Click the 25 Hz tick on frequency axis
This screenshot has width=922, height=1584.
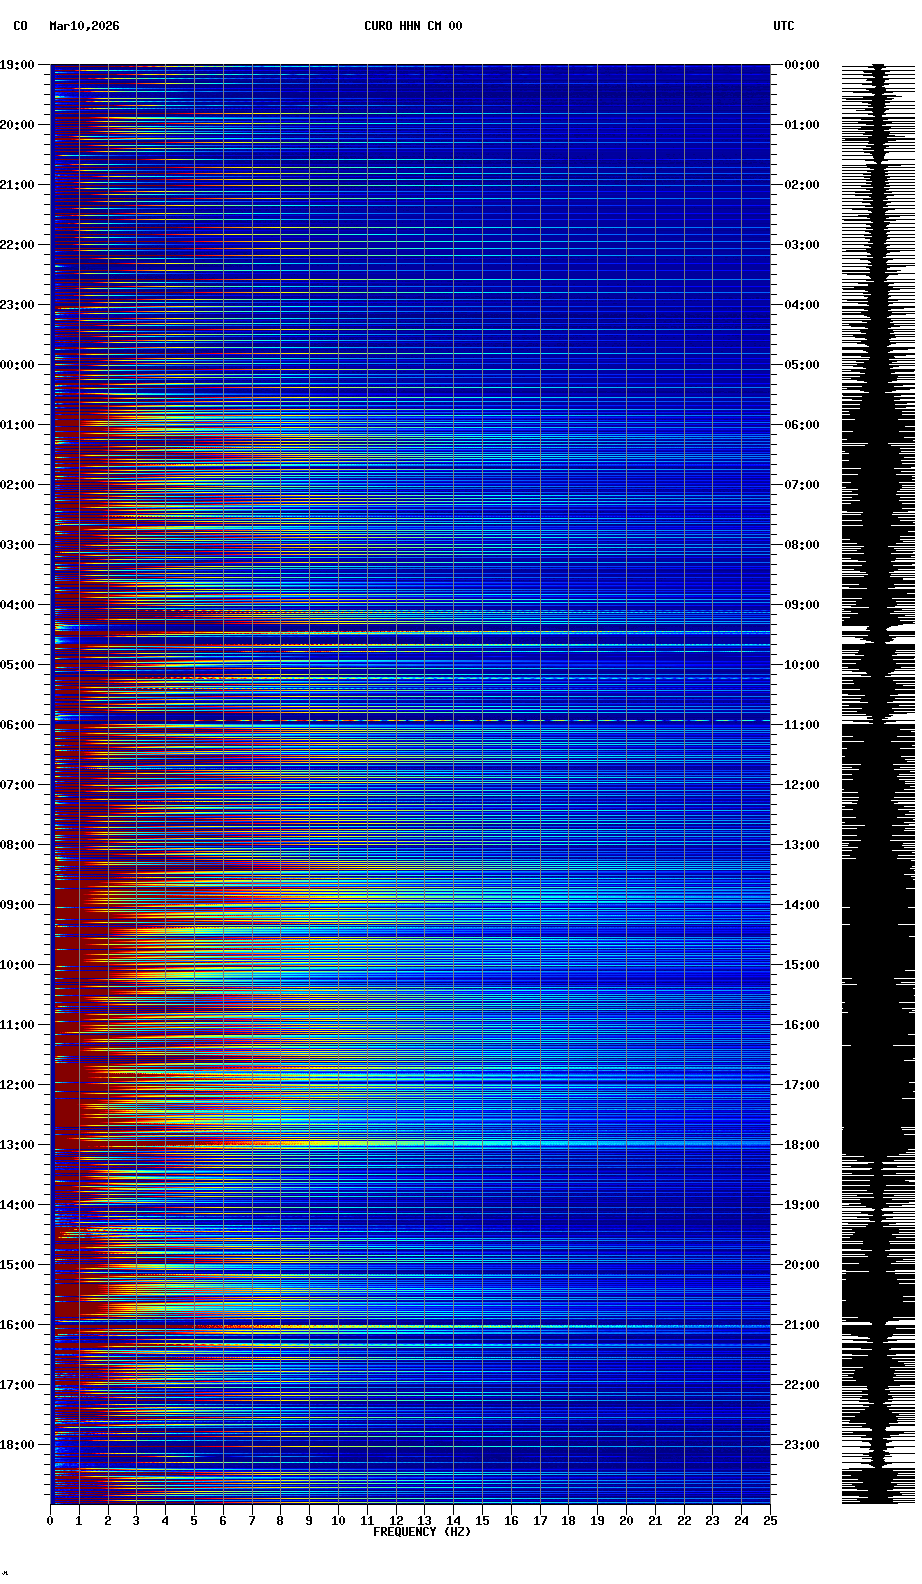click(770, 1521)
